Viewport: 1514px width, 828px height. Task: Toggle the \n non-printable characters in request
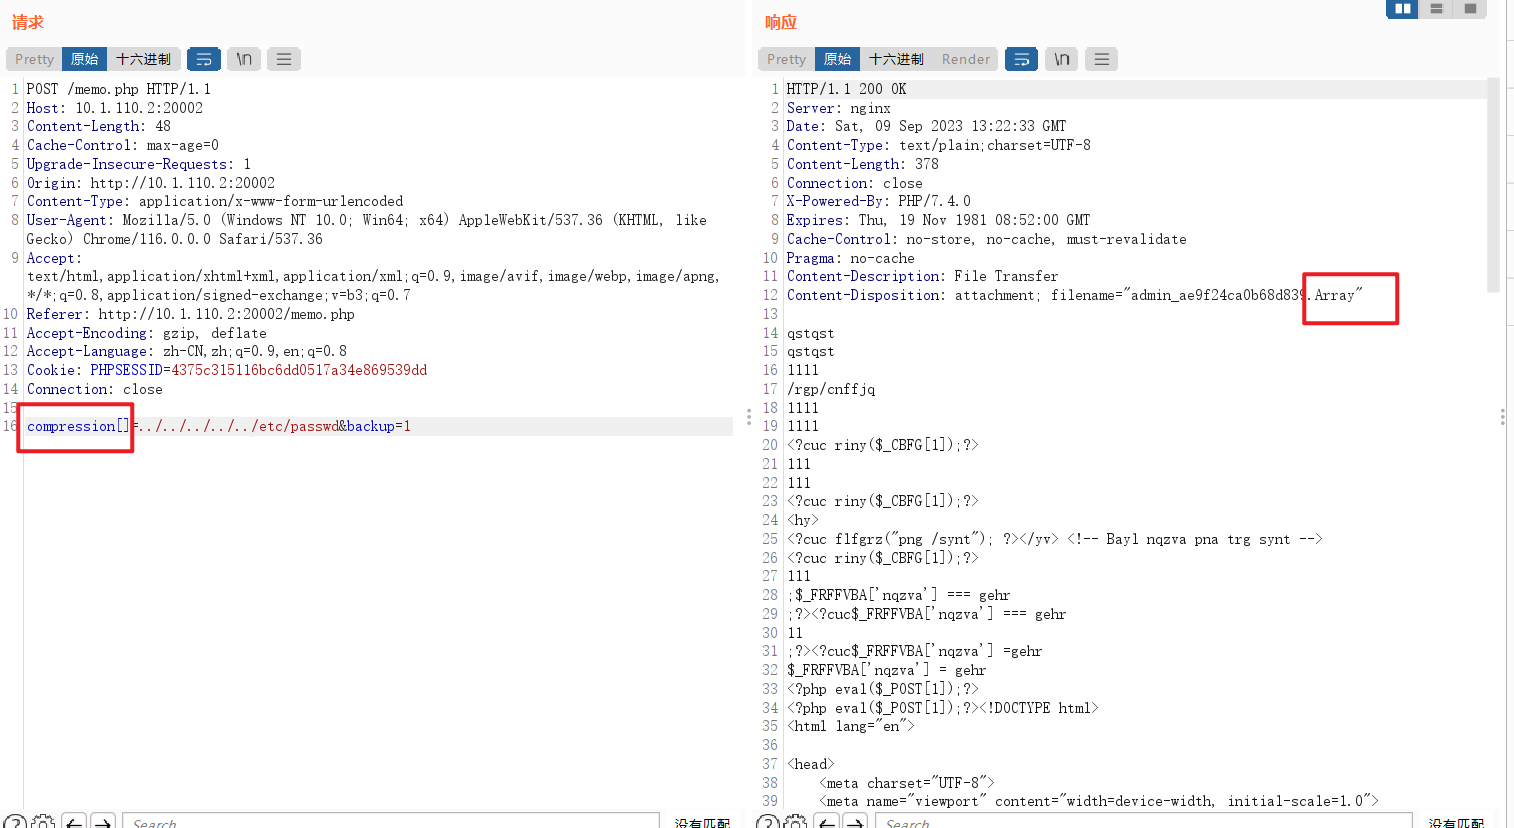click(x=244, y=59)
